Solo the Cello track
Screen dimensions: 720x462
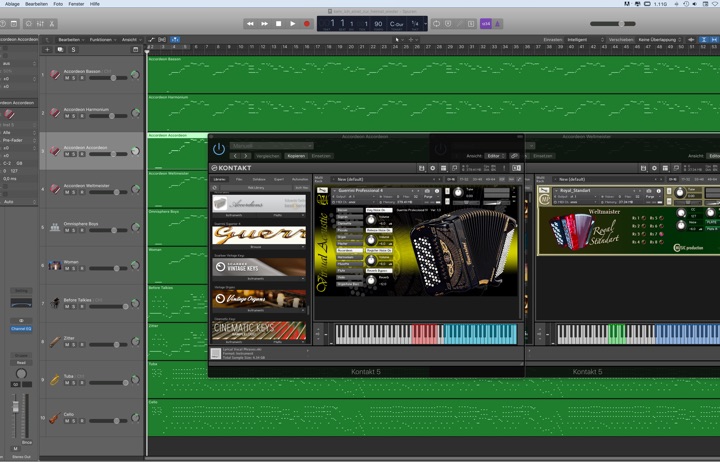(x=74, y=421)
